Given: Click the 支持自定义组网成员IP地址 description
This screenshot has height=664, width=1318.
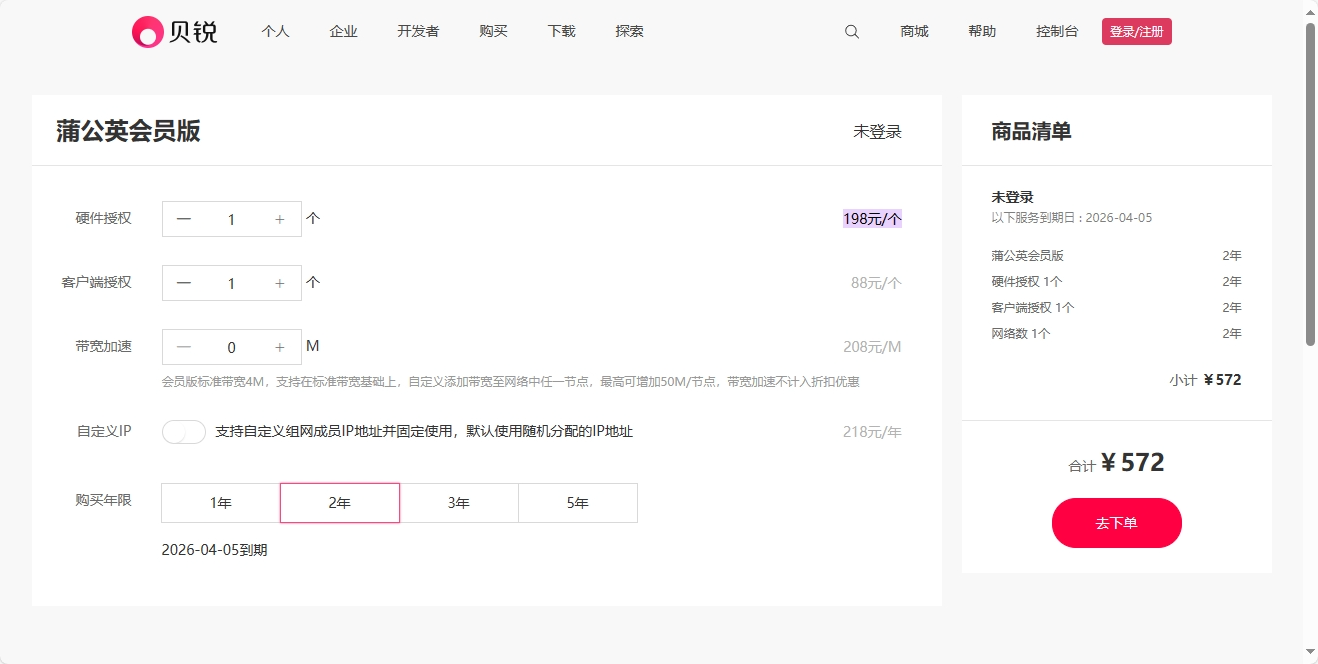Looking at the screenshot, I should 424,432.
